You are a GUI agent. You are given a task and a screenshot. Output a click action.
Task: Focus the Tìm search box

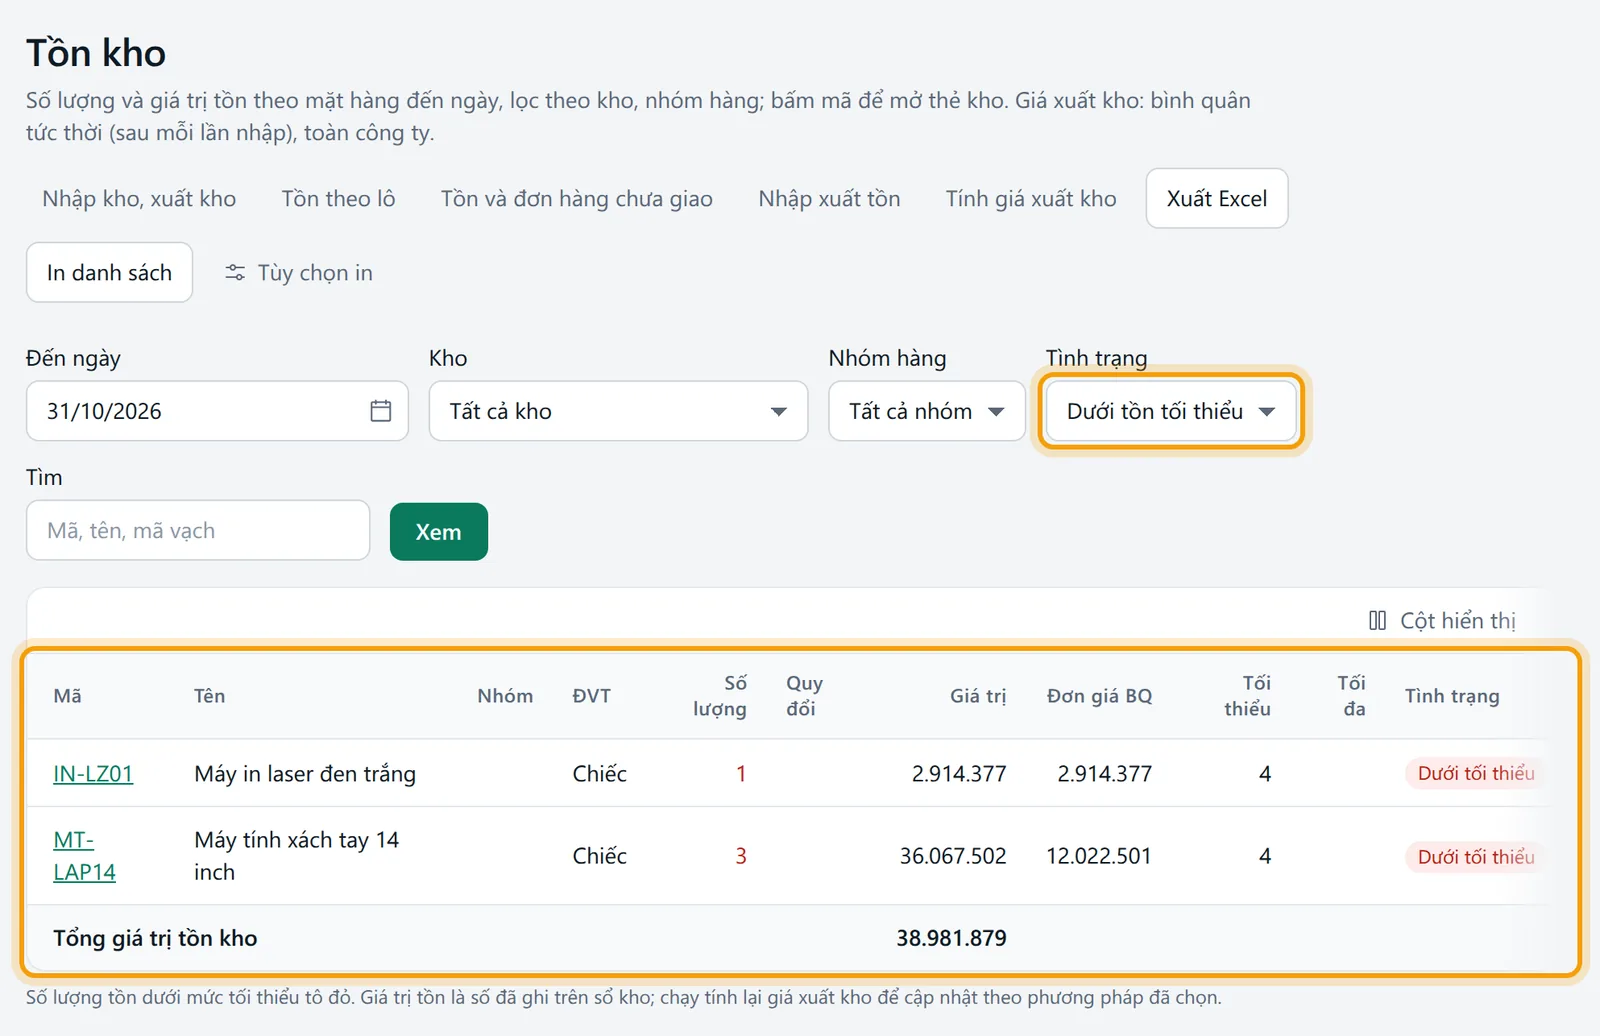(198, 531)
